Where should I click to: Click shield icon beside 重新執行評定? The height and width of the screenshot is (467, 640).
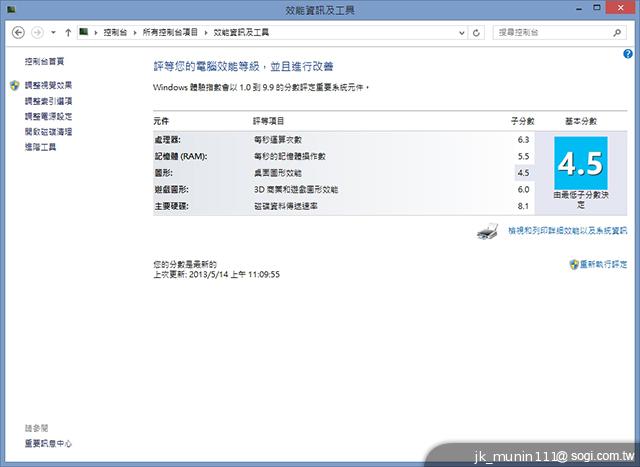tap(574, 265)
